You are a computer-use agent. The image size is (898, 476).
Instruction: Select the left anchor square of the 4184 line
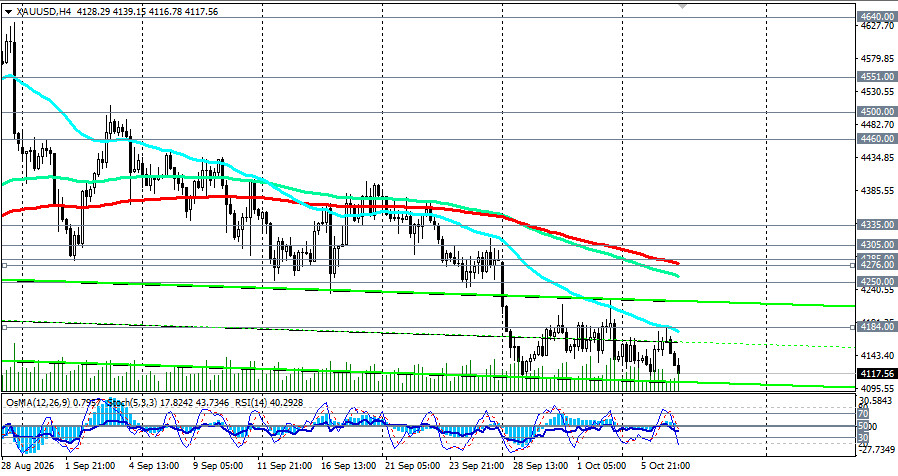[5, 327]
